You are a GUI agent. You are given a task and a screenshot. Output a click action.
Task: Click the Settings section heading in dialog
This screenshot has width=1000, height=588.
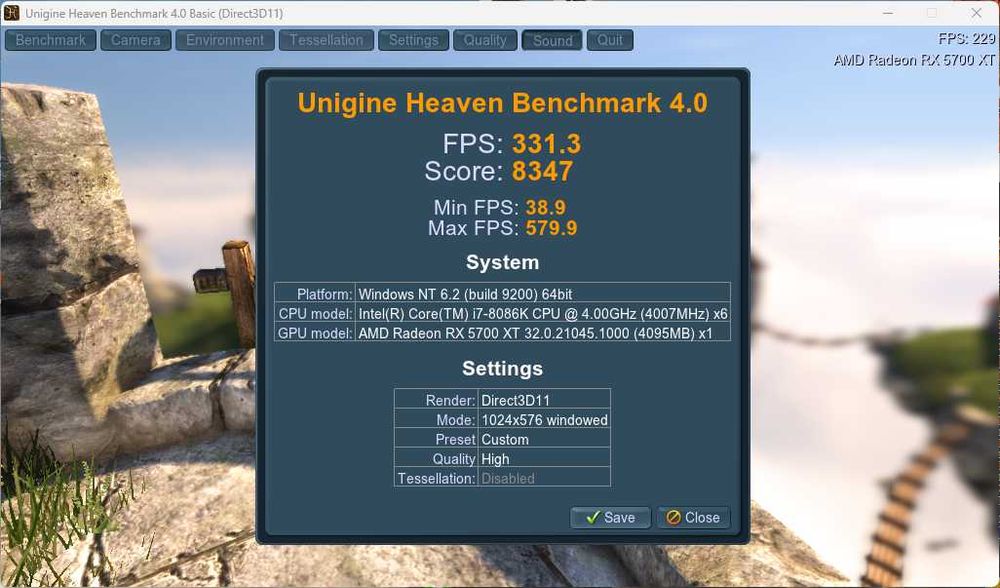tap(503, 368)
